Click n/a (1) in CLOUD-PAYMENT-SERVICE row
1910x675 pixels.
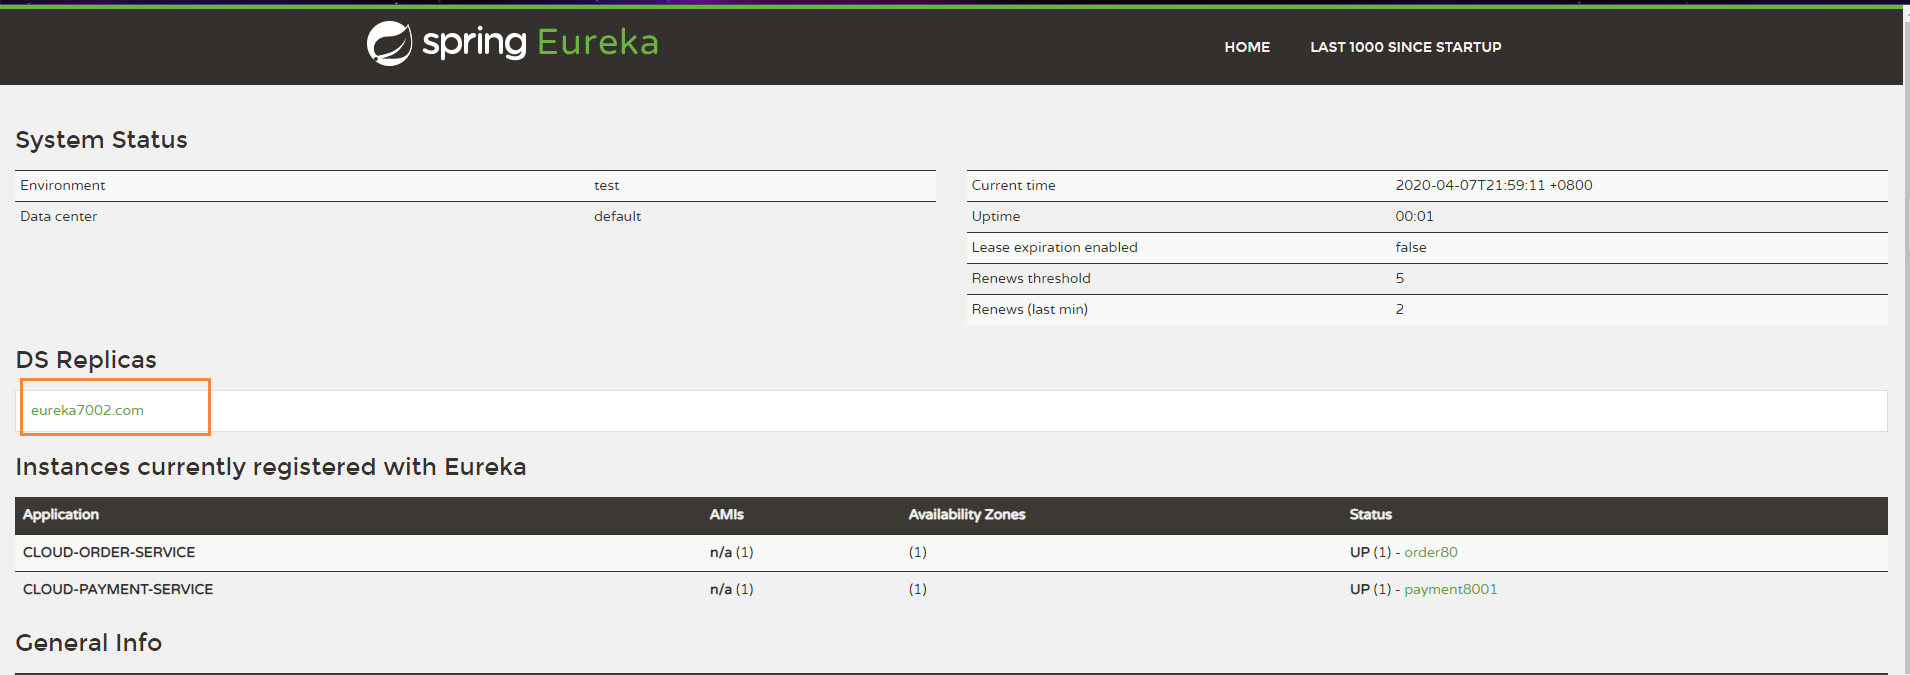[731, 589]
